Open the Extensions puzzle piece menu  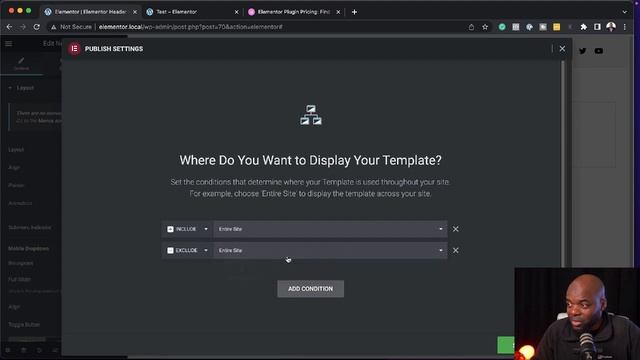pos(584,27)
